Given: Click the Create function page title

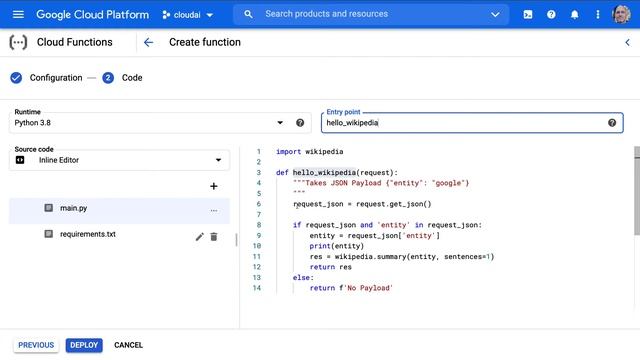Looking at the screenshot, I should click(205, 42).
